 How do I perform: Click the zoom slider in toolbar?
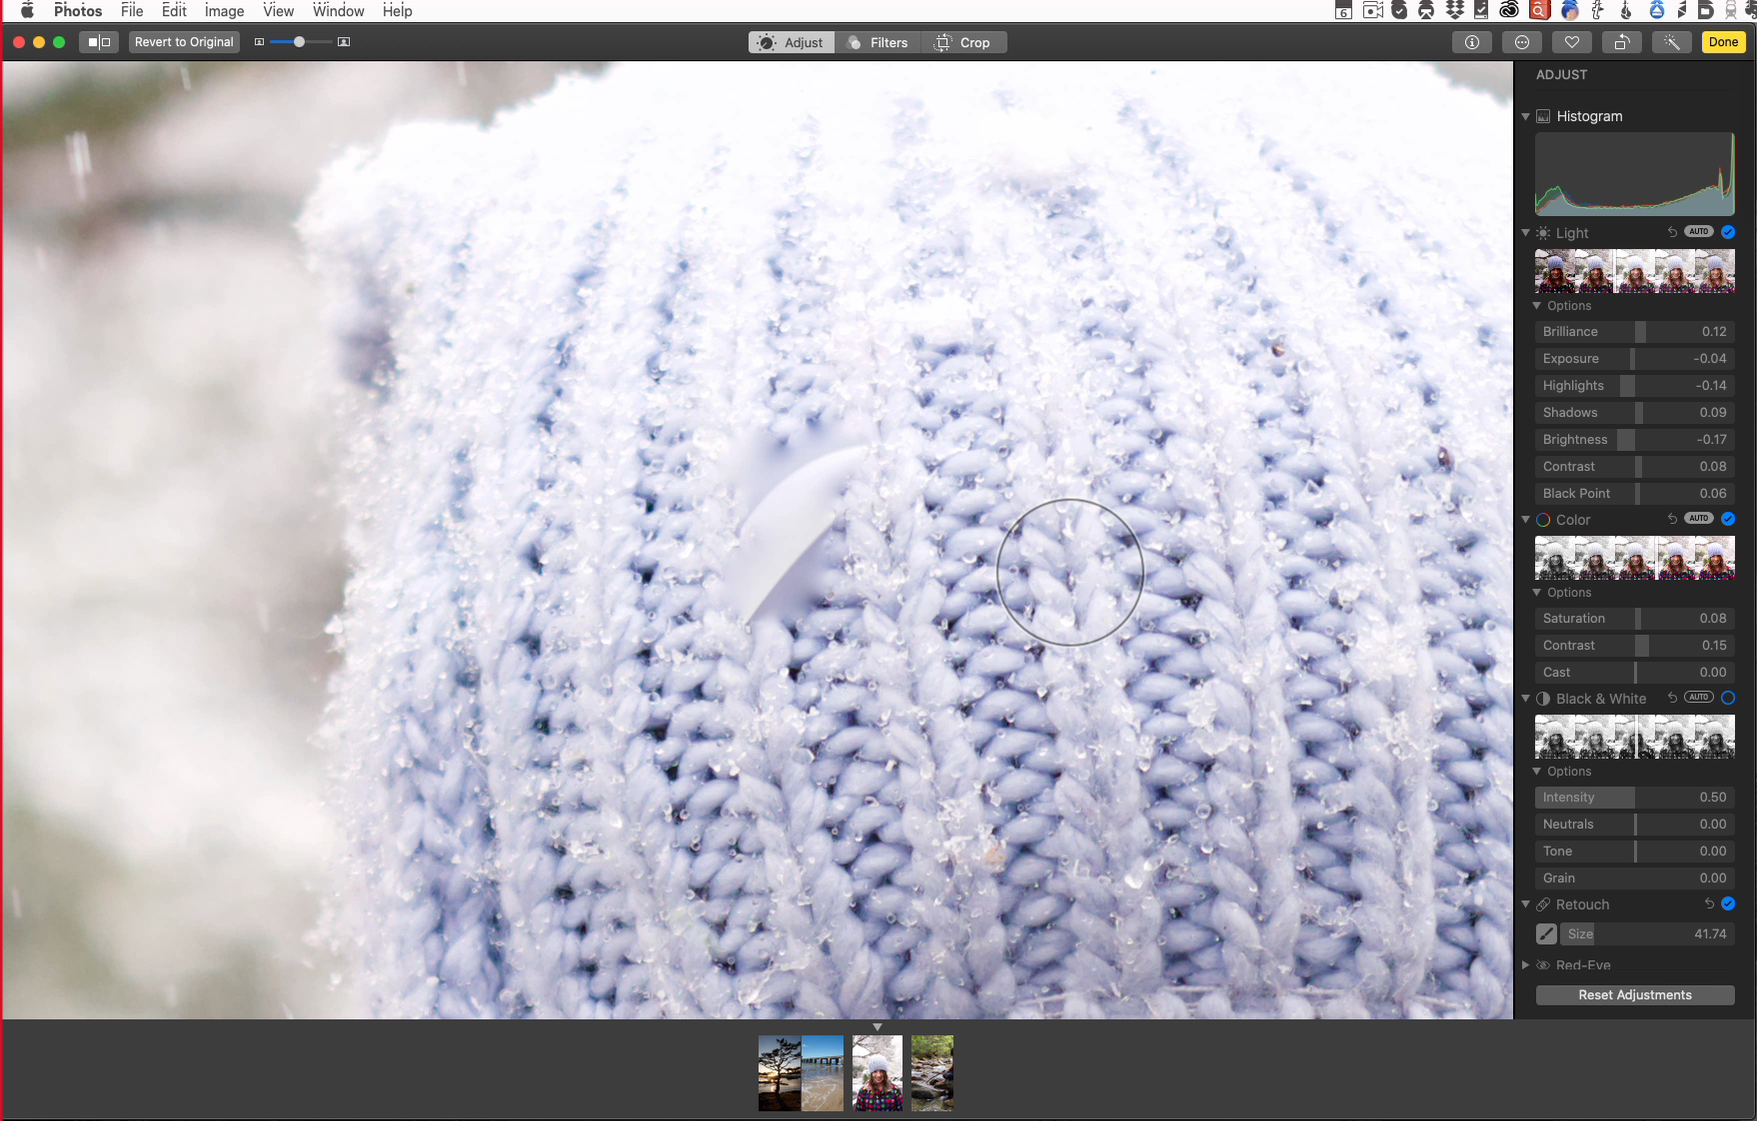(301, 42)
